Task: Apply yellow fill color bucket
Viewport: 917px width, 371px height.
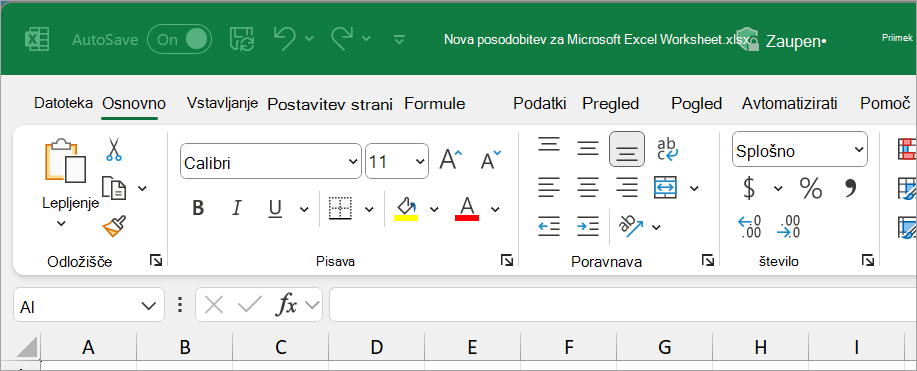Action: tap(406, 208)
